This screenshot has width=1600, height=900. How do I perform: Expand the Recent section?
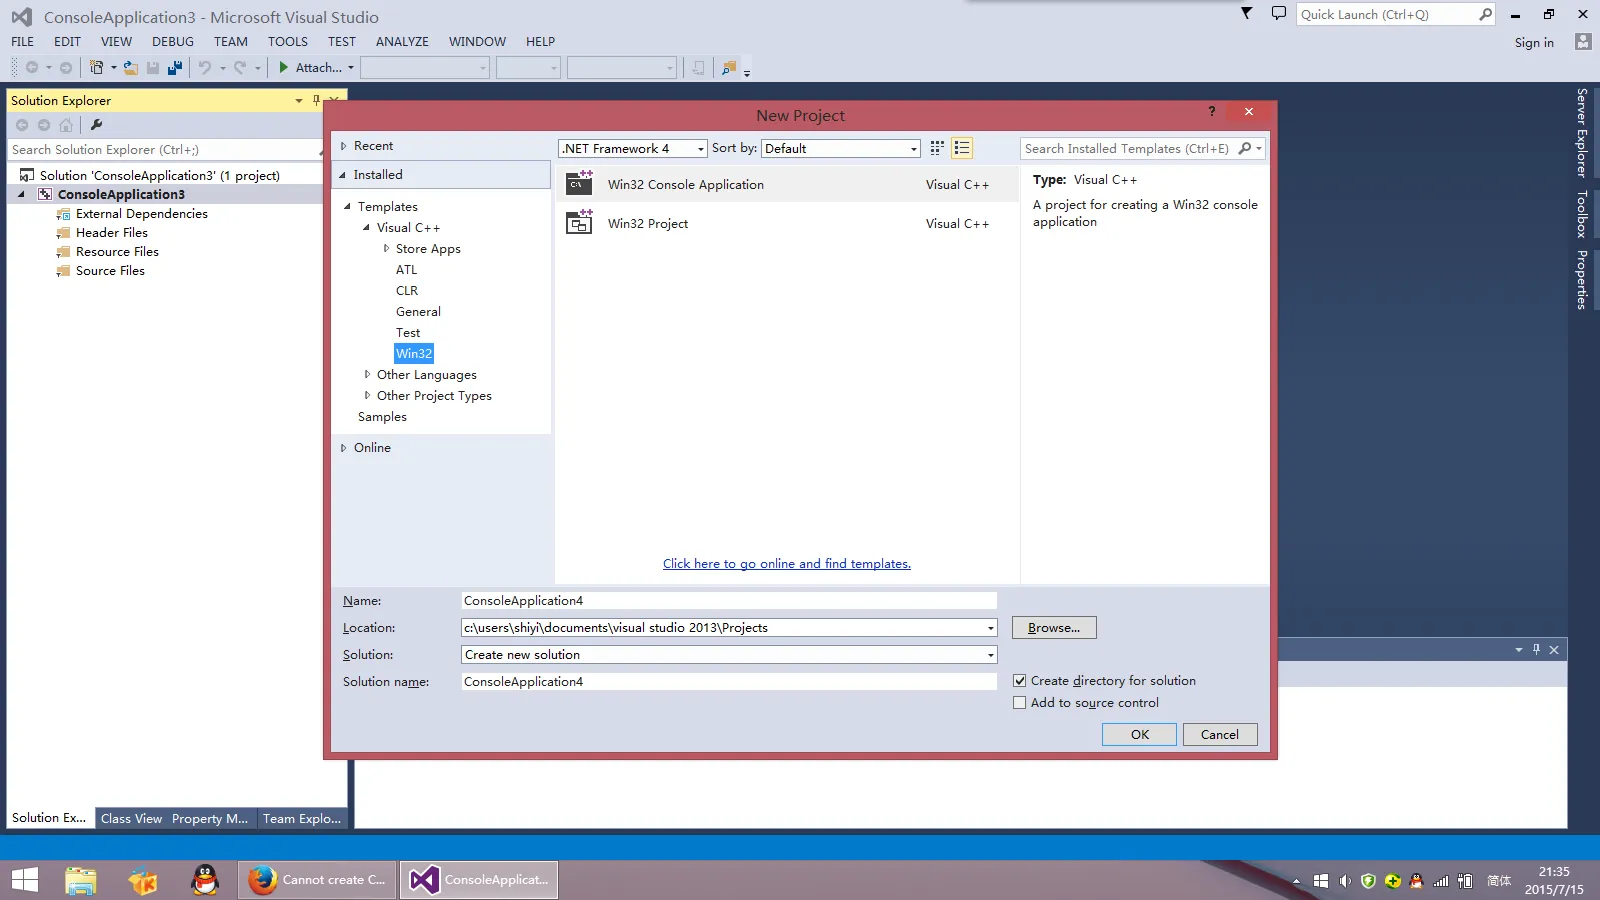pos(343,146)
